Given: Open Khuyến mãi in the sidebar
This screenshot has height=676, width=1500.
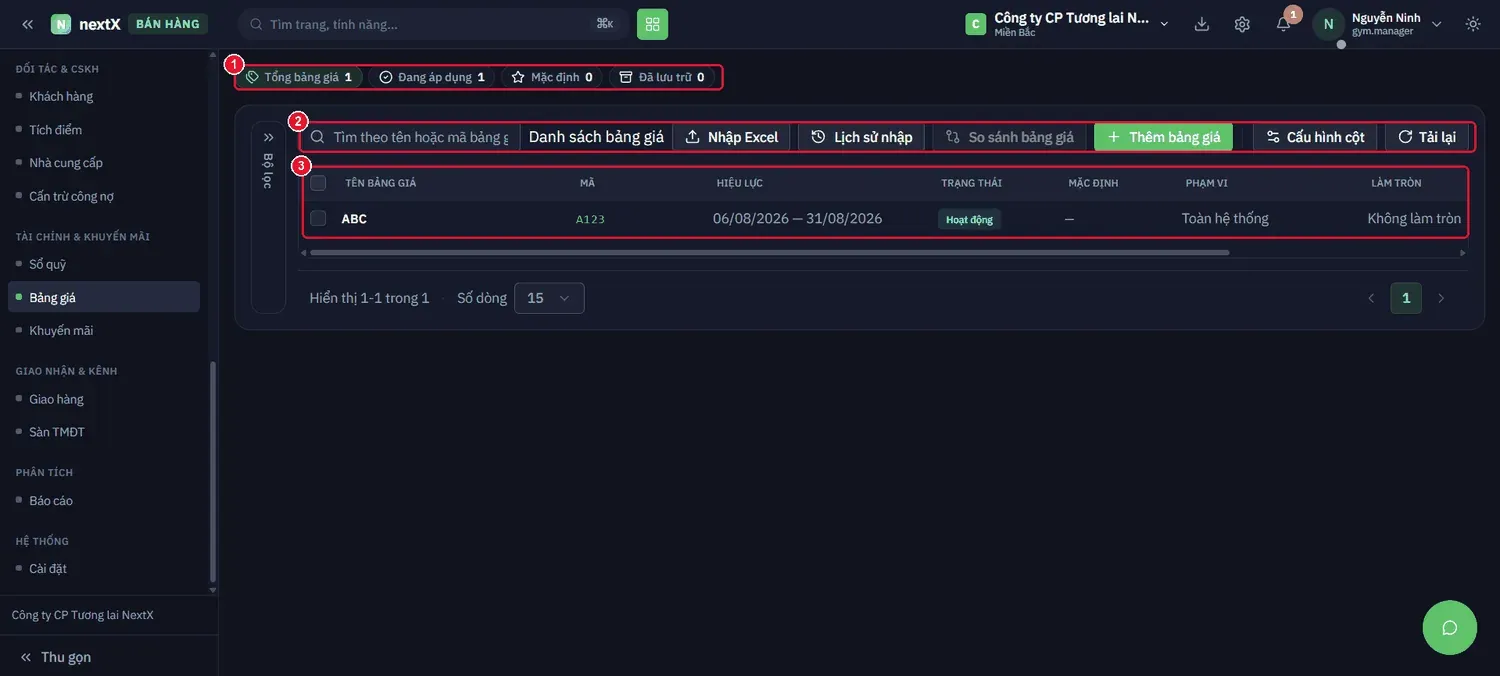Looking at the screenshot, I should [61, 330].
